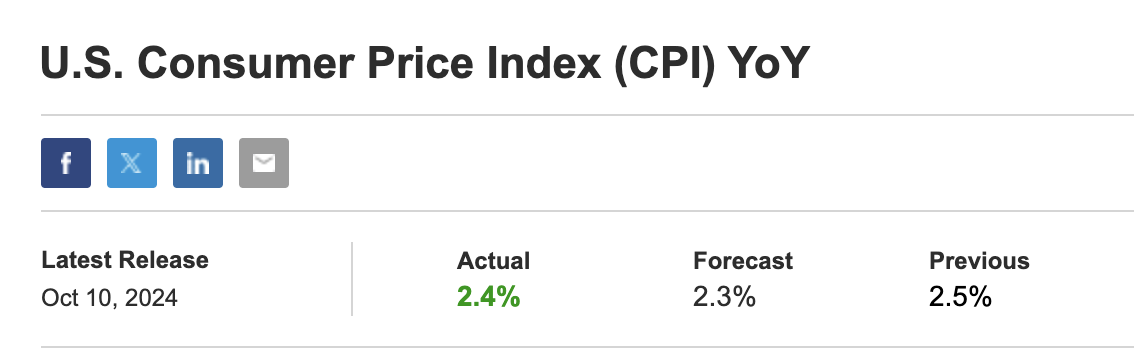Share the page on Facebook
This screenshot has height=362, width=1134.
pyautogui.click(x=66, y=163)
